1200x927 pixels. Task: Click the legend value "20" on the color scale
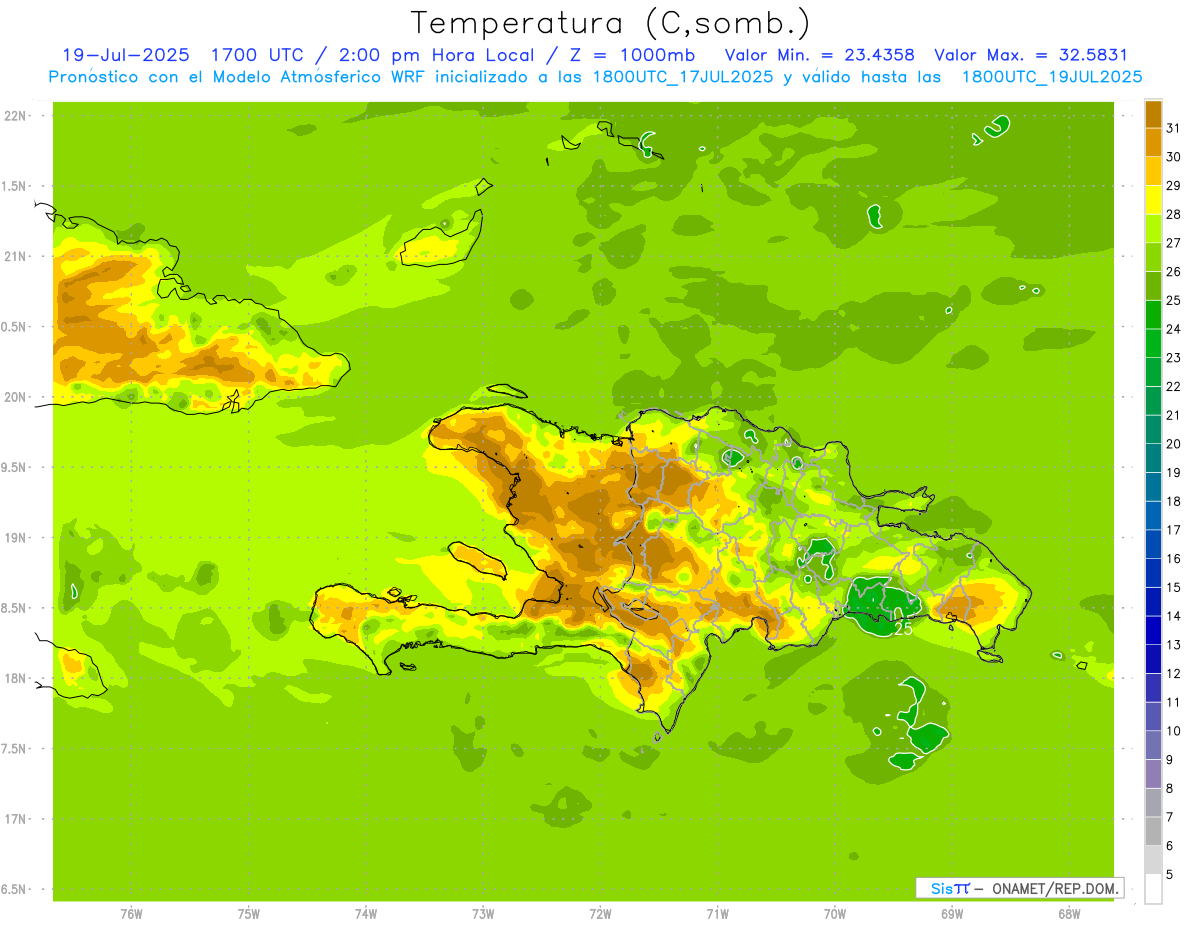pyautogui.click(x=1173, y=444)
